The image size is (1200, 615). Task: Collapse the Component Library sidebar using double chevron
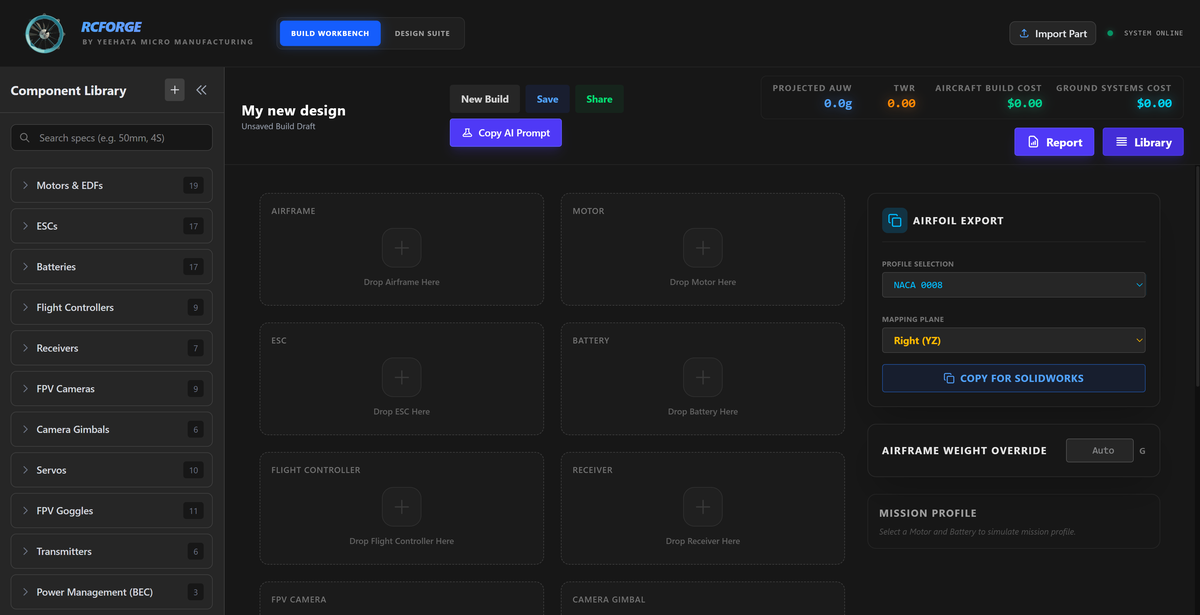pyautogui.click(x=201, y=90)
